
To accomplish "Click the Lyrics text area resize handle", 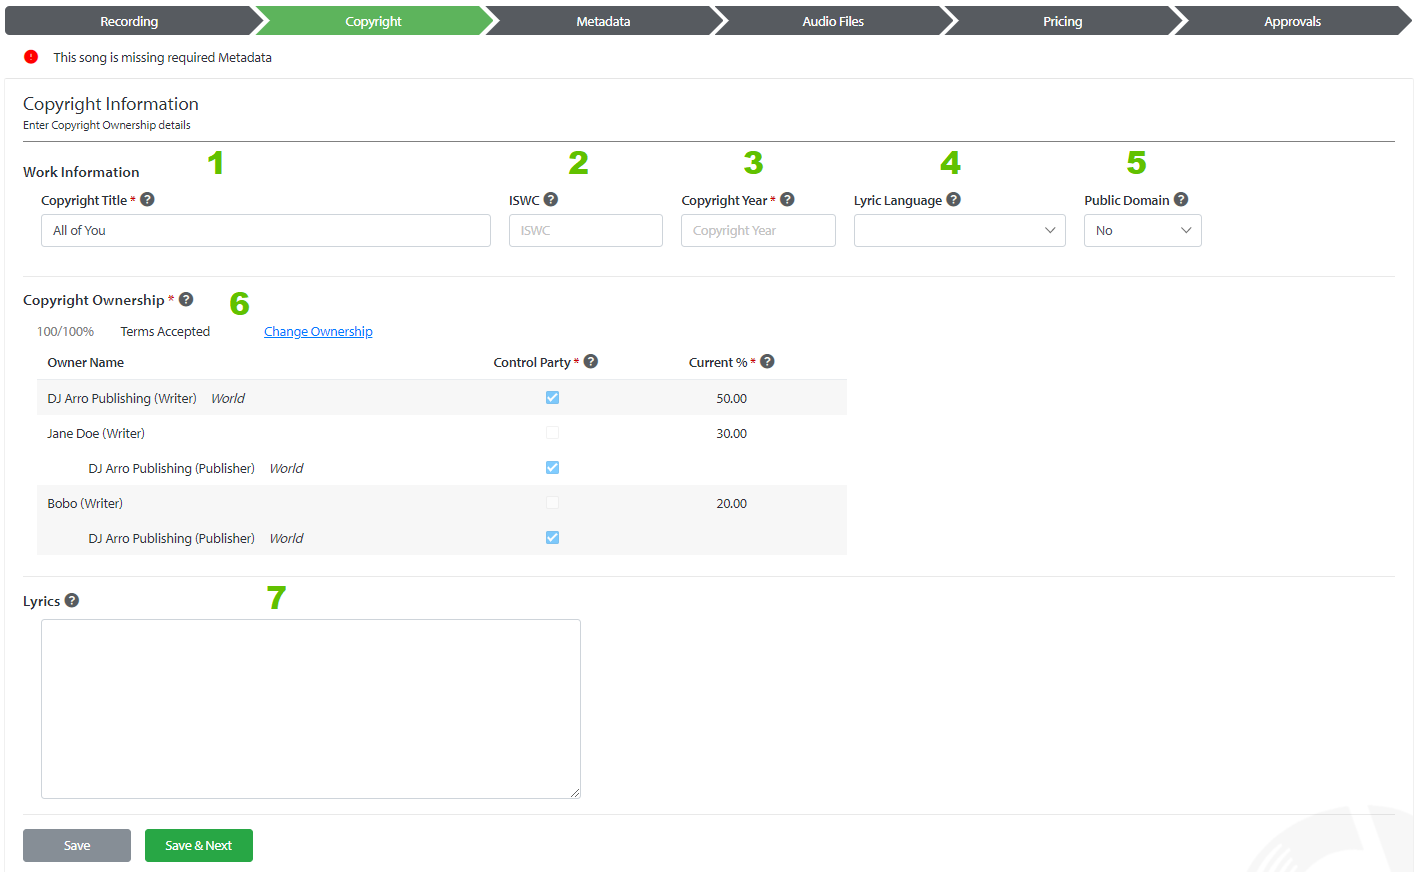I will [575, 793].
